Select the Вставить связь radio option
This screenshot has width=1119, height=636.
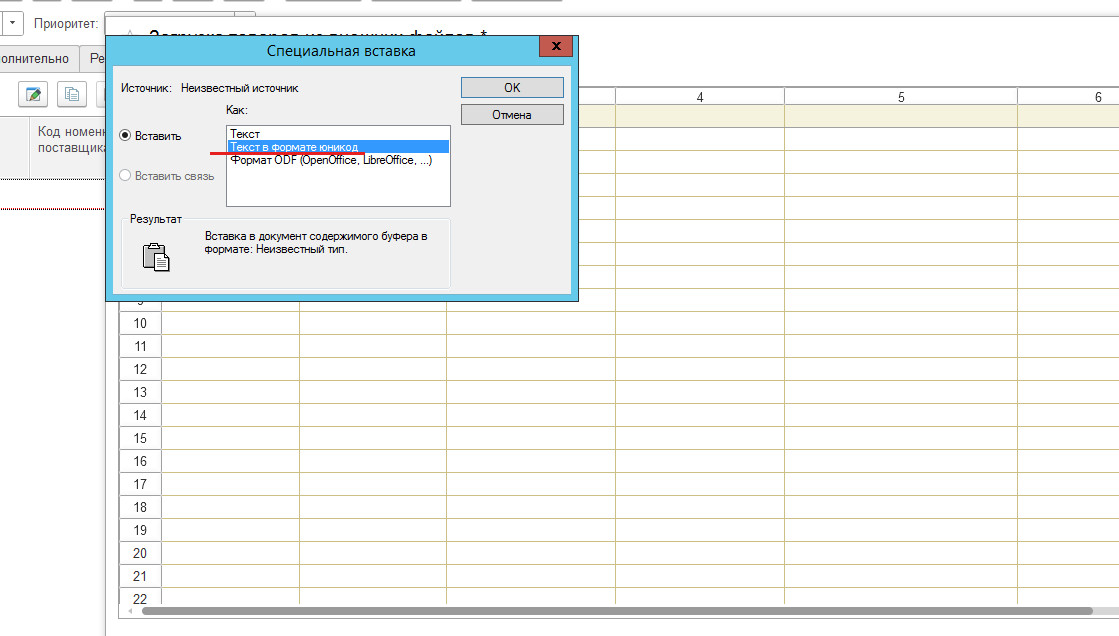click(125, 176)
